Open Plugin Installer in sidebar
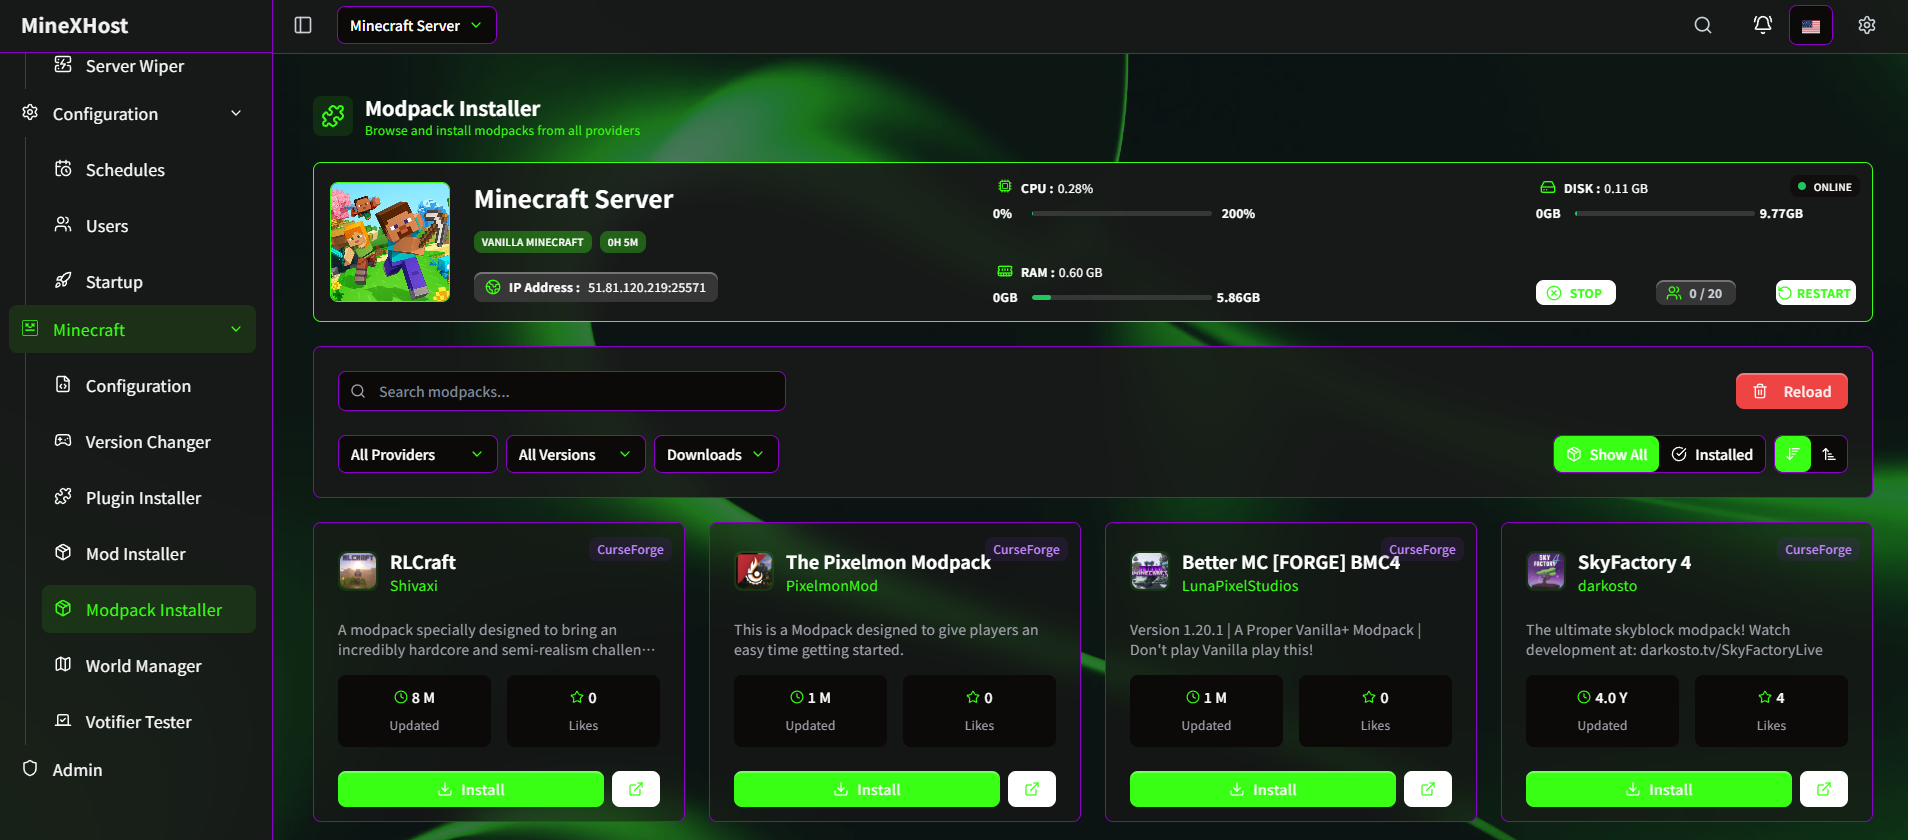This screenshot has width=1908, height=840. [149, 498]
